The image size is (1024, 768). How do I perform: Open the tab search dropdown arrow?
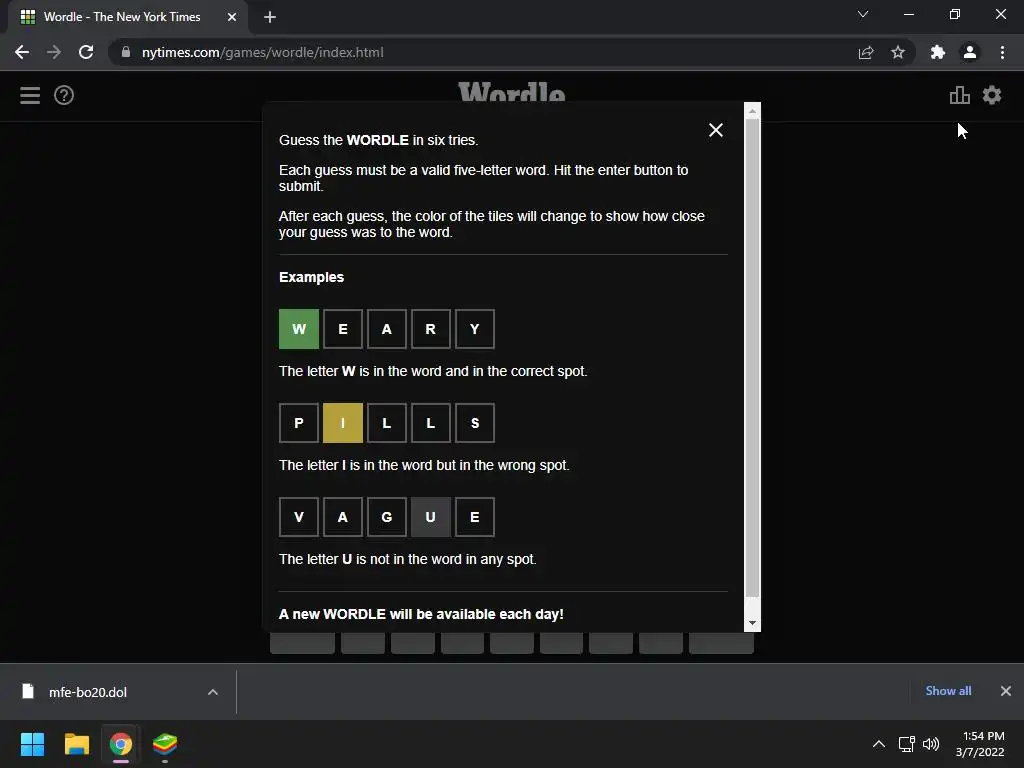point(863,14)
